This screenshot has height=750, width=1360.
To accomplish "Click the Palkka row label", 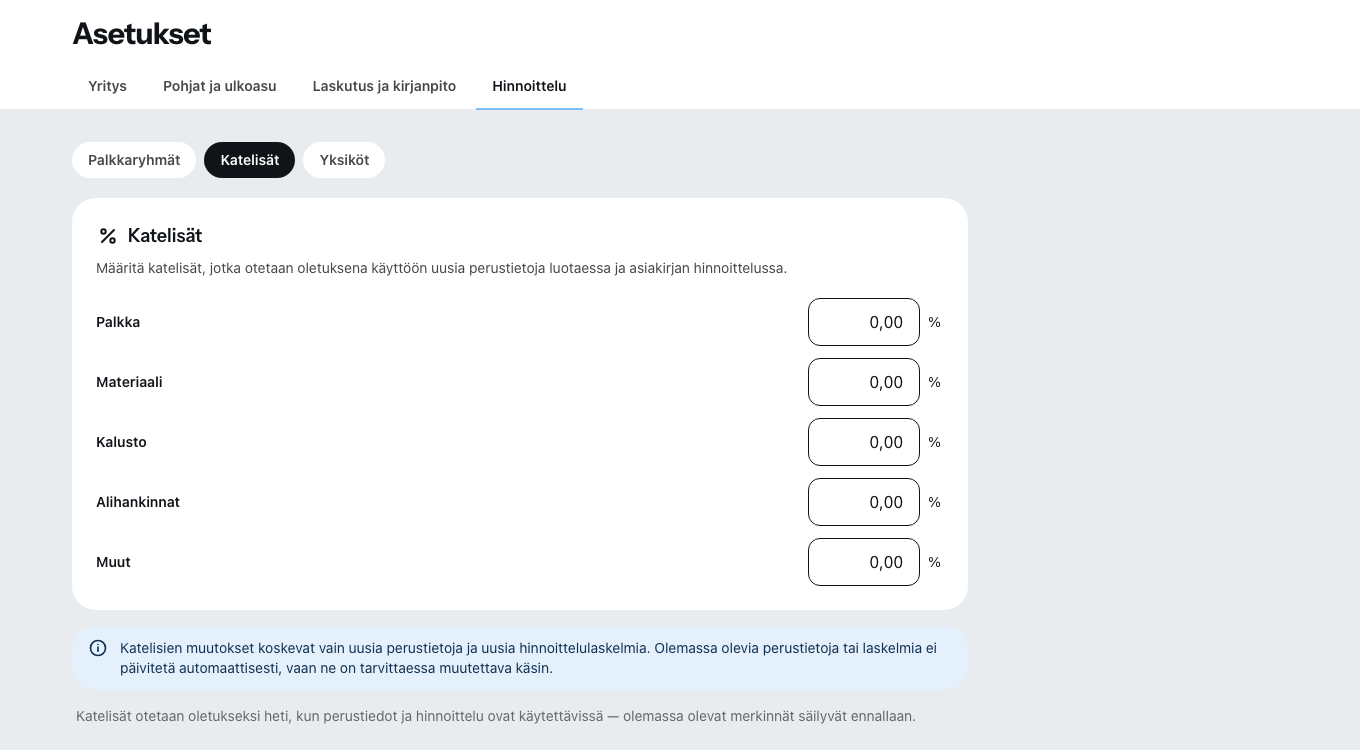I will pos(118,322).
